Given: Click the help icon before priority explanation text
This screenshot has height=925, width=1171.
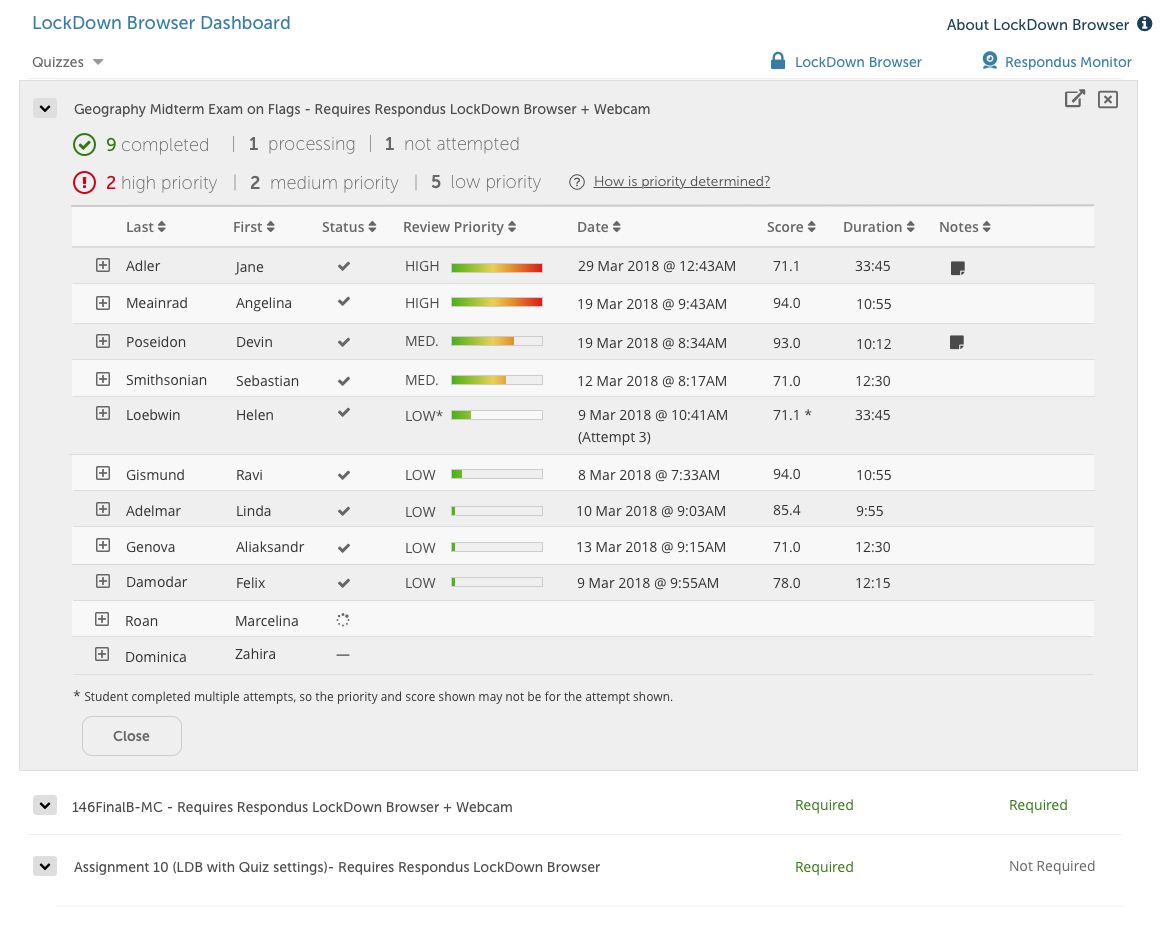Looking at the screenshot, I should click(x=578, y=181).
